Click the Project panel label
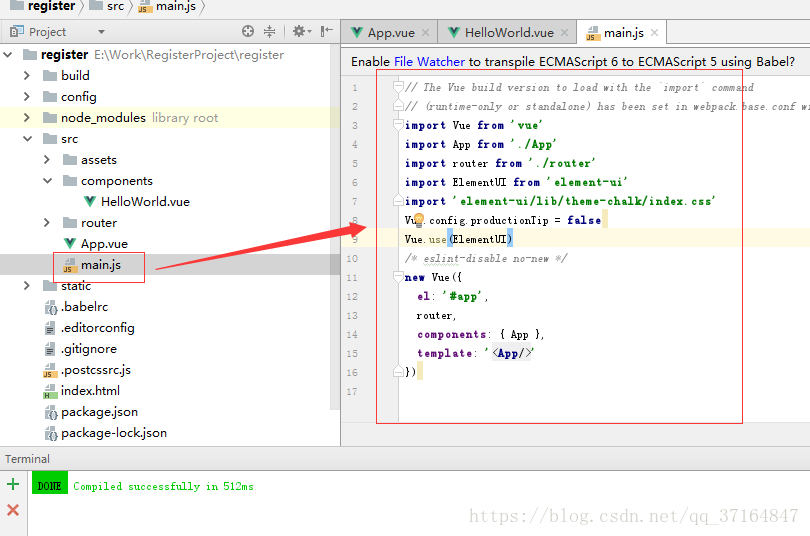The height and width of the screenshot is (536, 810). (x=47, y=32)
